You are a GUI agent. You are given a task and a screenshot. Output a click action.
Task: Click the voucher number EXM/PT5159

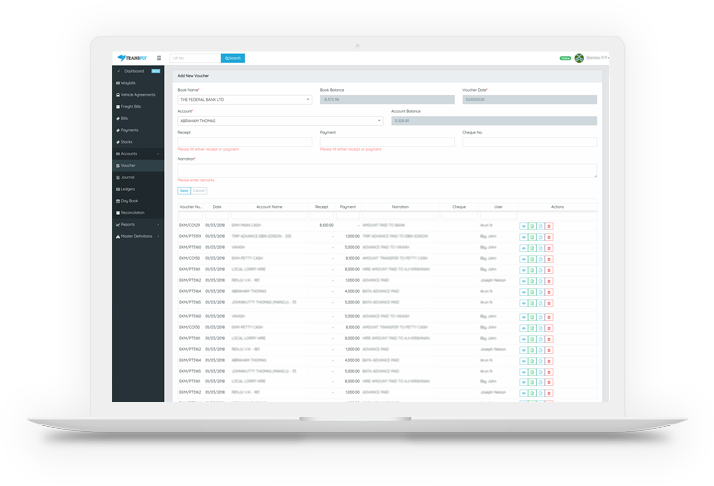tap(190, 236)
